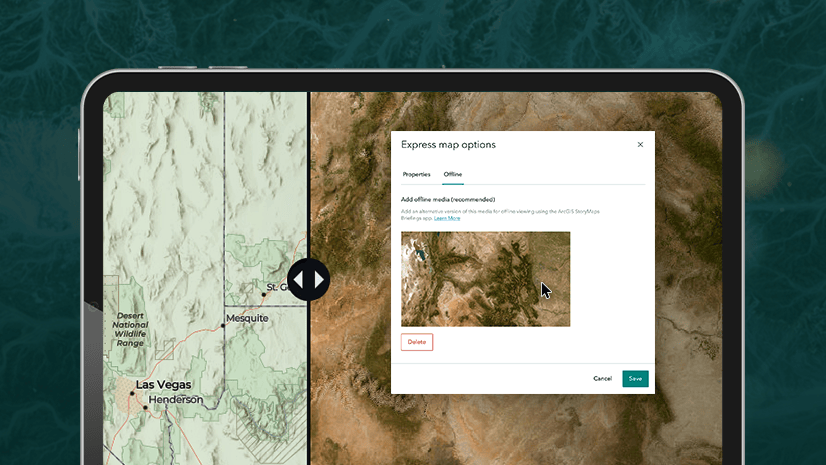Click the offline media image thumbnail

(485, 279)
